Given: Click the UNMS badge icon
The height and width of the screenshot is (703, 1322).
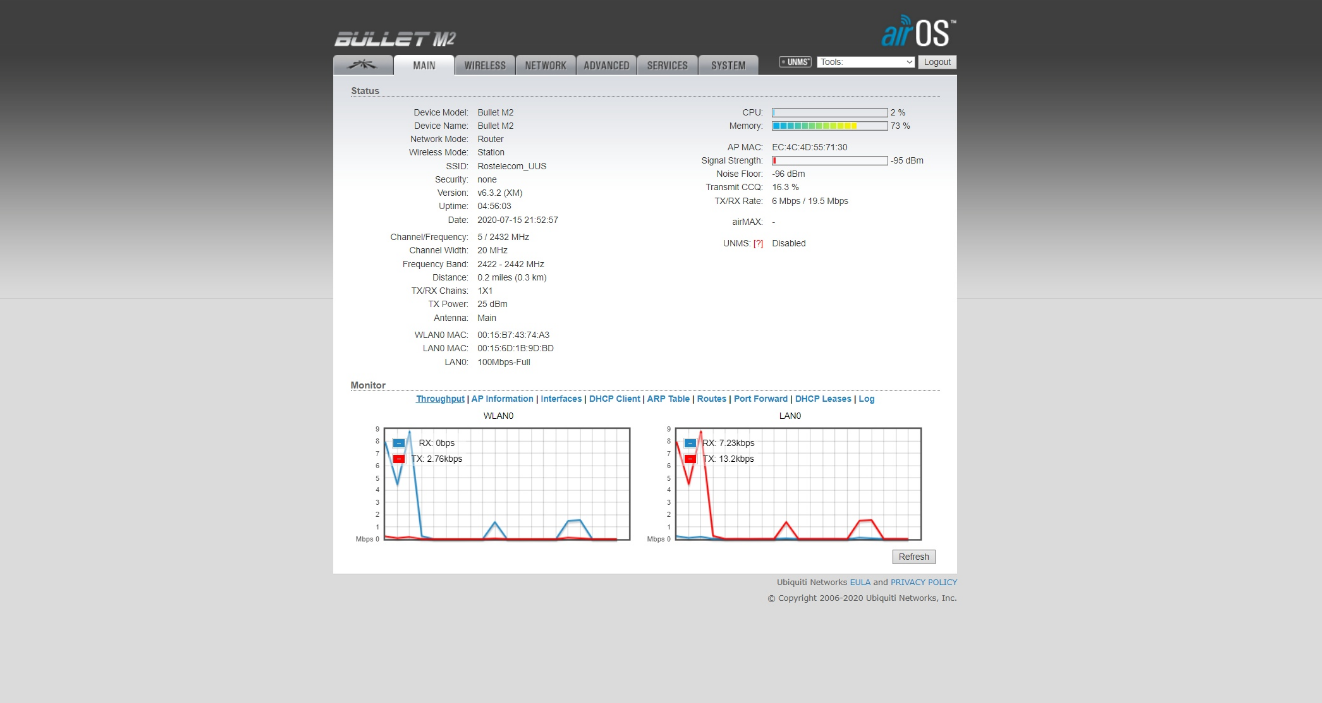Looking at the screenshot, I should (795, 62).
